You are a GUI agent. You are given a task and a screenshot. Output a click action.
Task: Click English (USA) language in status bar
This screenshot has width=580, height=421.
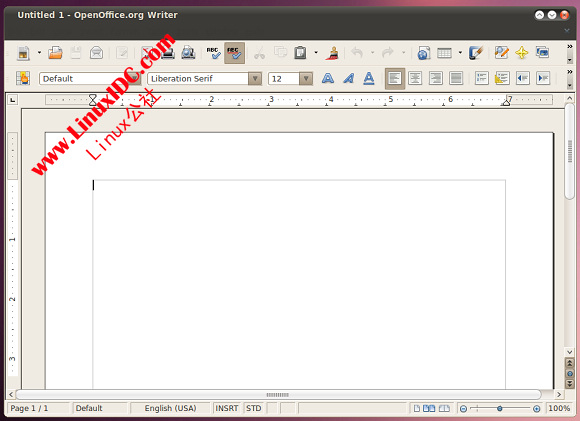coord(170,408)
